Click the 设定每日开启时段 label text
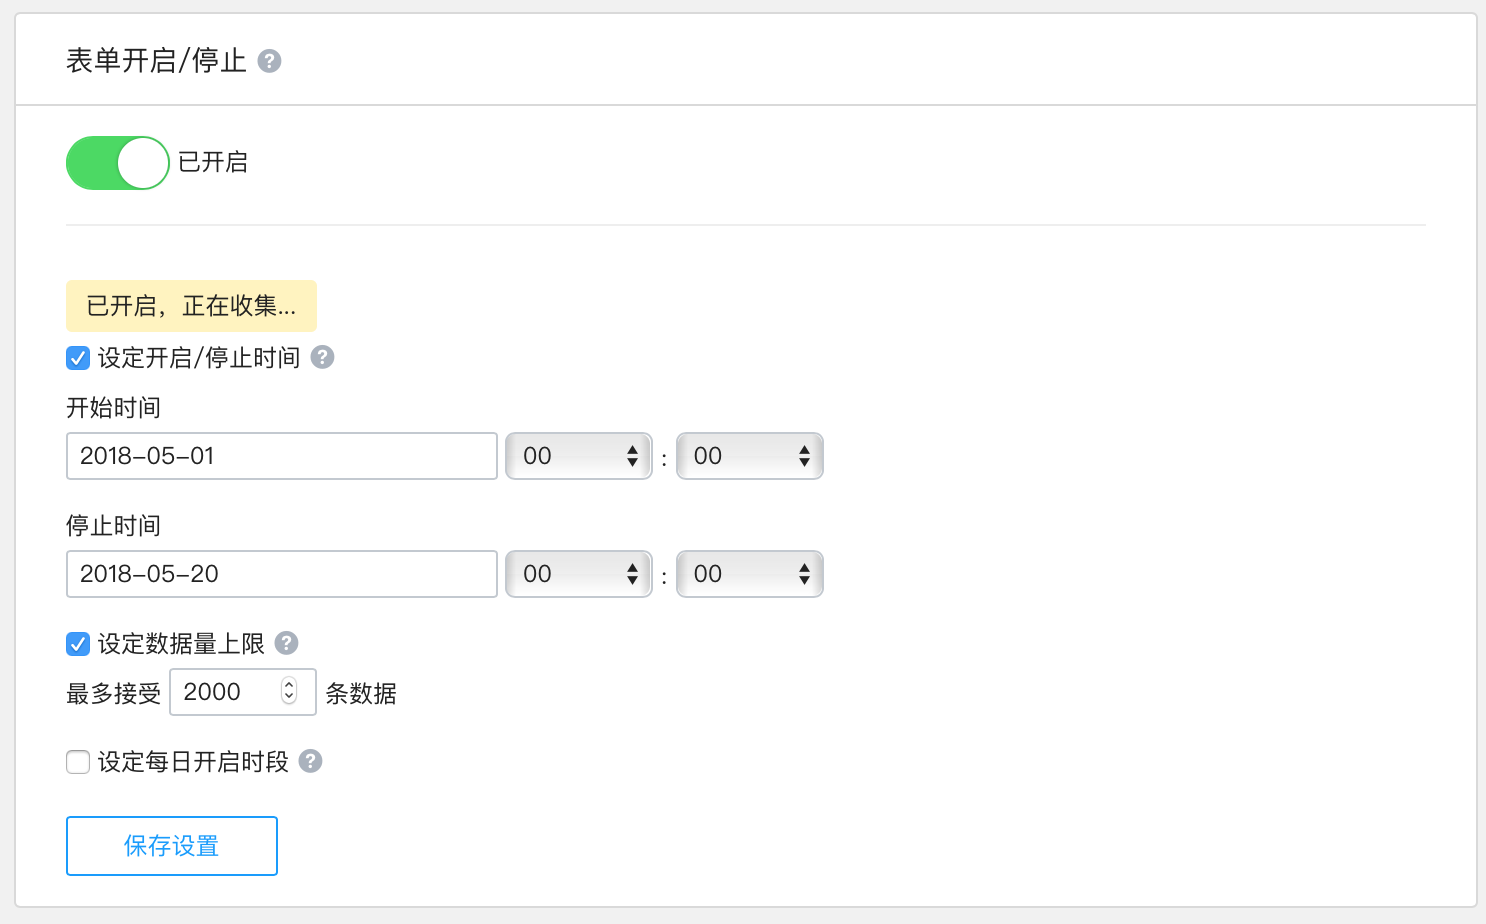The width and height of the screenshot is (1486, 924). (193, 762)
